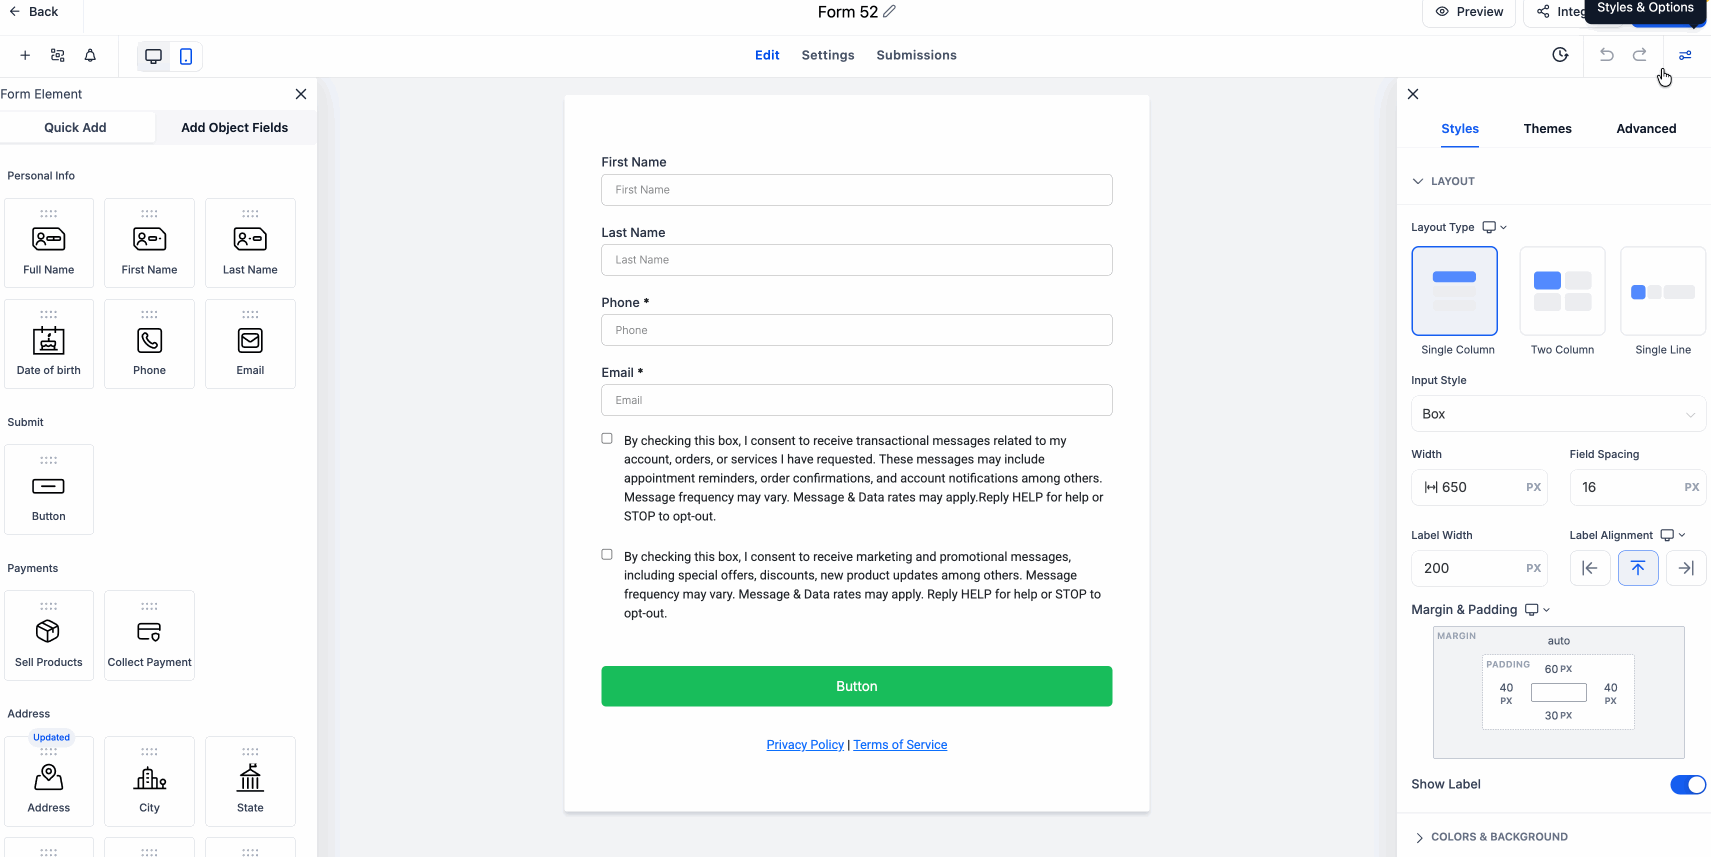Add the Date of birth element
Viewport: 1711px width, 857px height.
49,344
